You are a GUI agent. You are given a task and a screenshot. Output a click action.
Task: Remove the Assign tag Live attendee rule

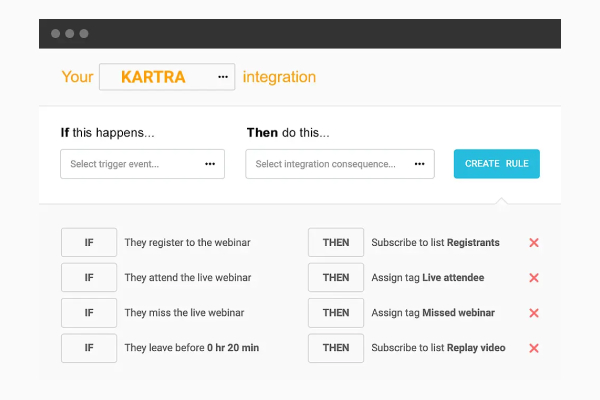point(534,278)
